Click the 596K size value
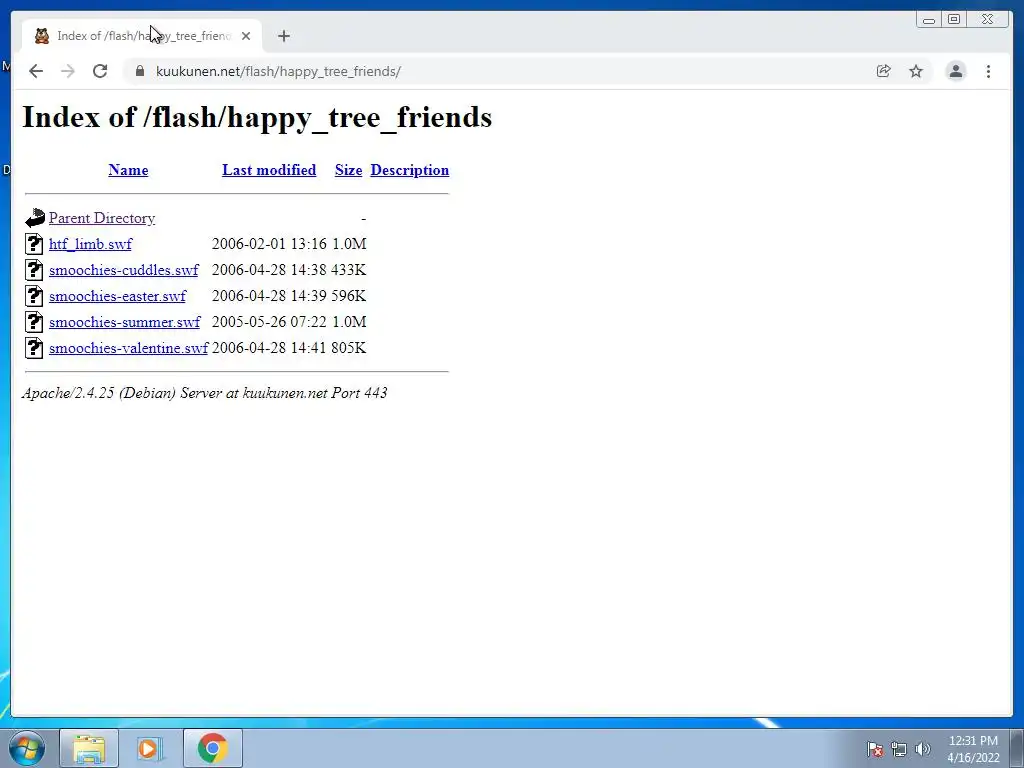This screenshot has height=768, width=1024. click(x=349, y=296)
